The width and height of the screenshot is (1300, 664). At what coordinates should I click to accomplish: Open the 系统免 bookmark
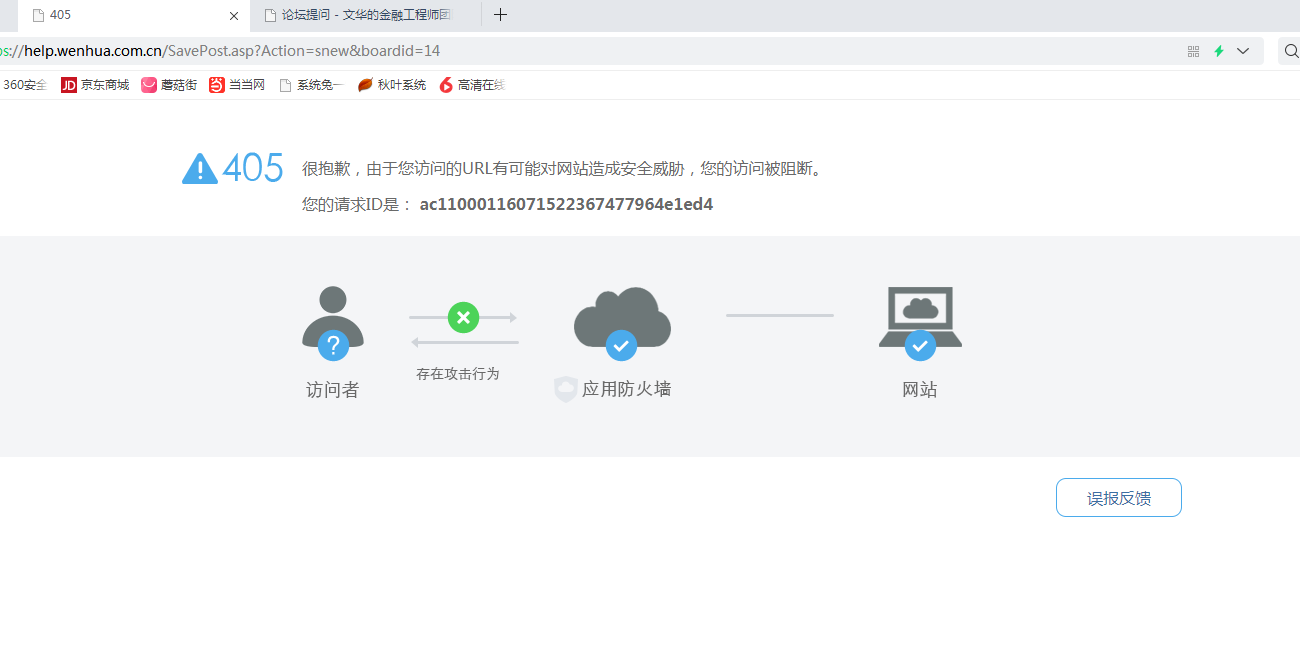coord(310,85)
